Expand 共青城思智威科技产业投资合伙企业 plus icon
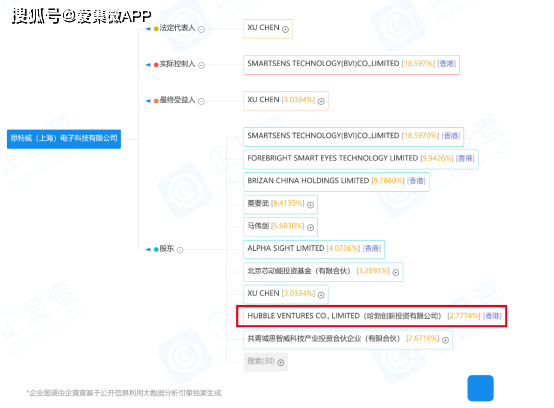The height and width of the screenshot is (408, 554). (x=446, y=340)
